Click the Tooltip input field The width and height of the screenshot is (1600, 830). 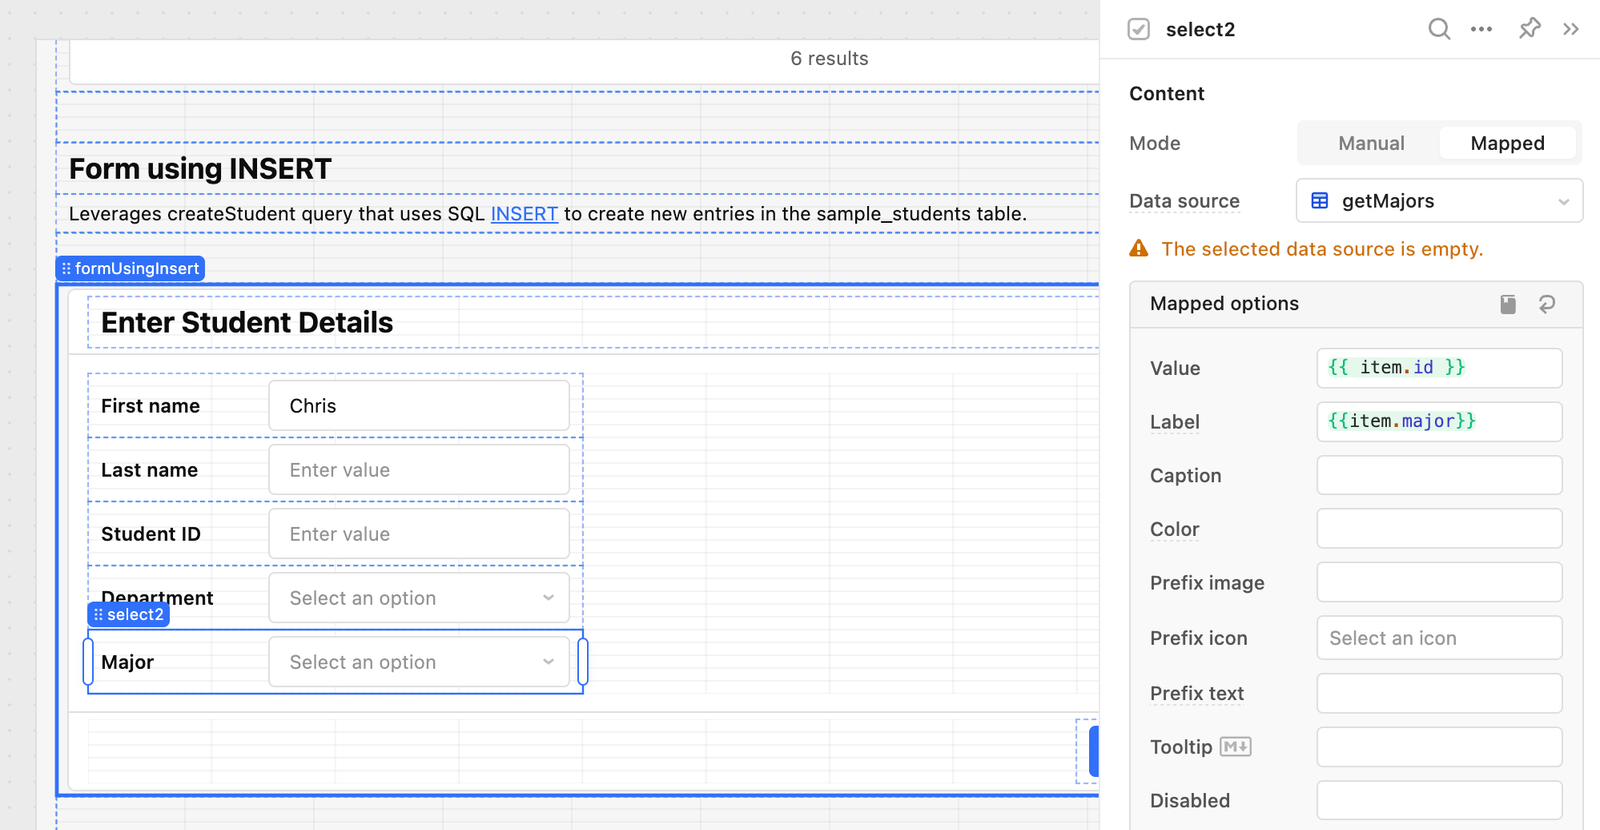pos(1439,747)
